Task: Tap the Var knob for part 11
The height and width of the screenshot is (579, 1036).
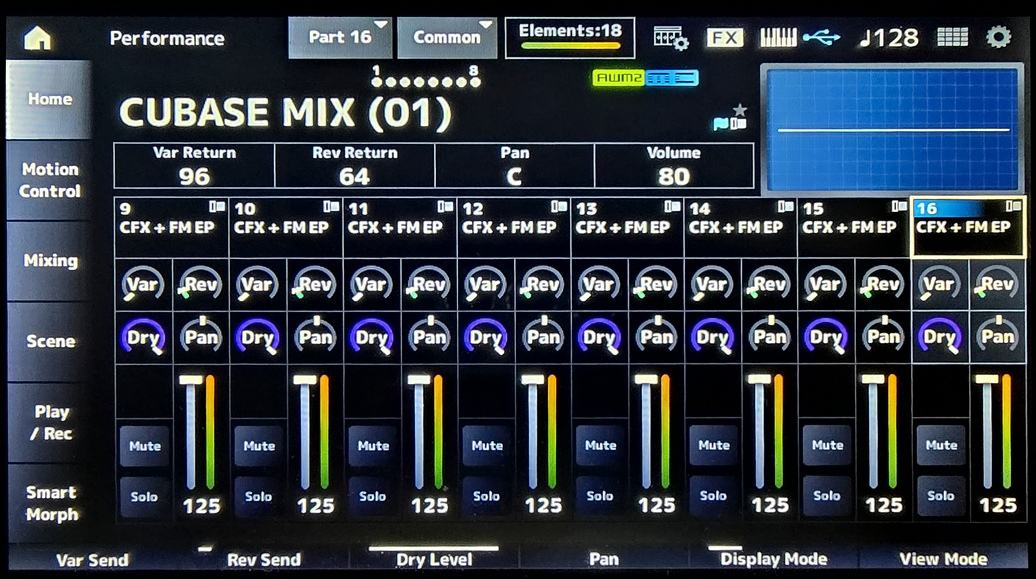Action: pos(371,284)
